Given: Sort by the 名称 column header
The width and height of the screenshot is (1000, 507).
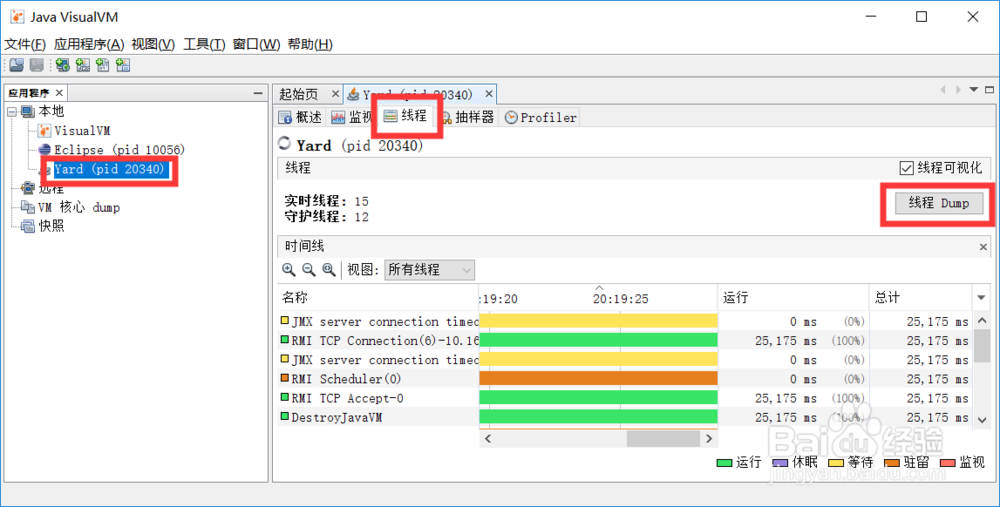Looking at the screenshot, I should pyautogui.click(x=378, y=298).
